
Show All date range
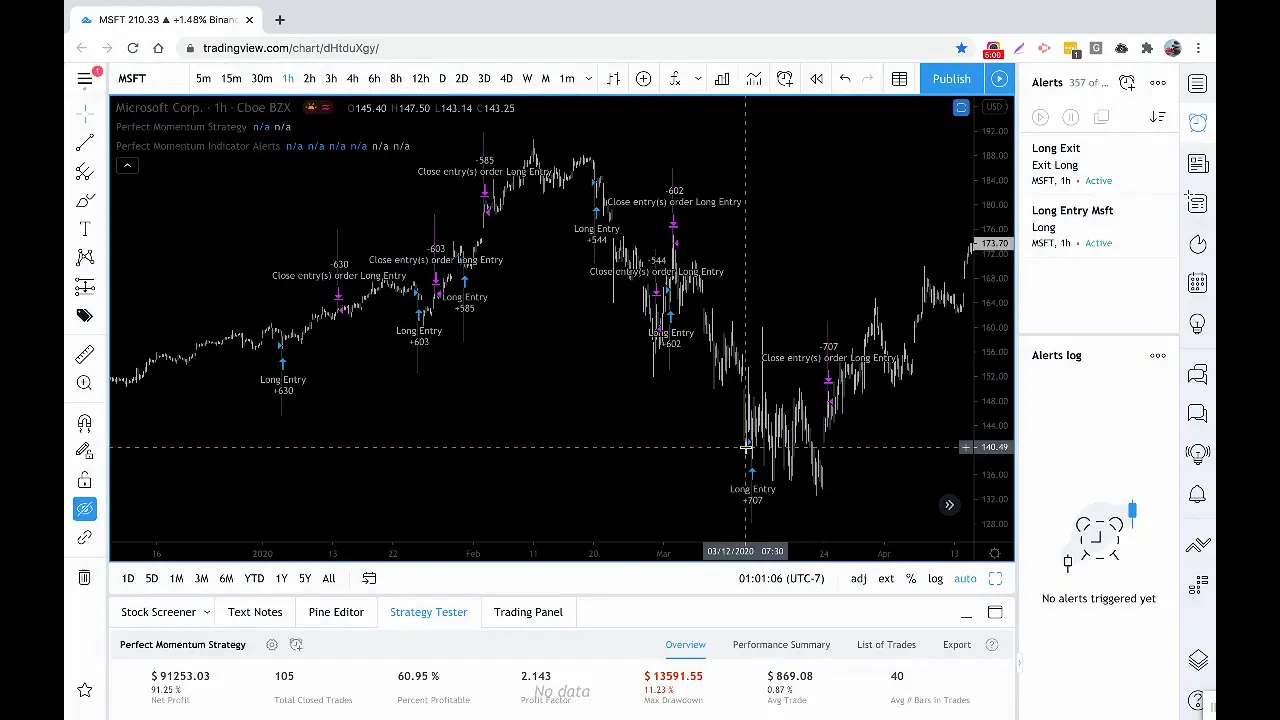328,578
